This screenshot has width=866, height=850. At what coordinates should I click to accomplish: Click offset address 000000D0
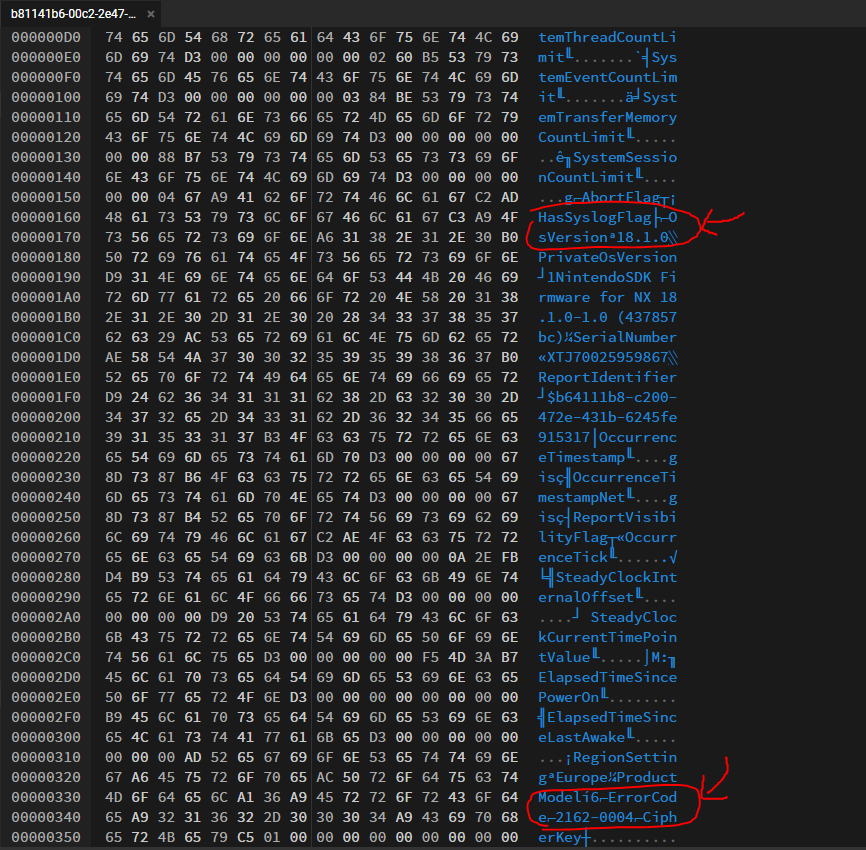[x=46, y=38]
